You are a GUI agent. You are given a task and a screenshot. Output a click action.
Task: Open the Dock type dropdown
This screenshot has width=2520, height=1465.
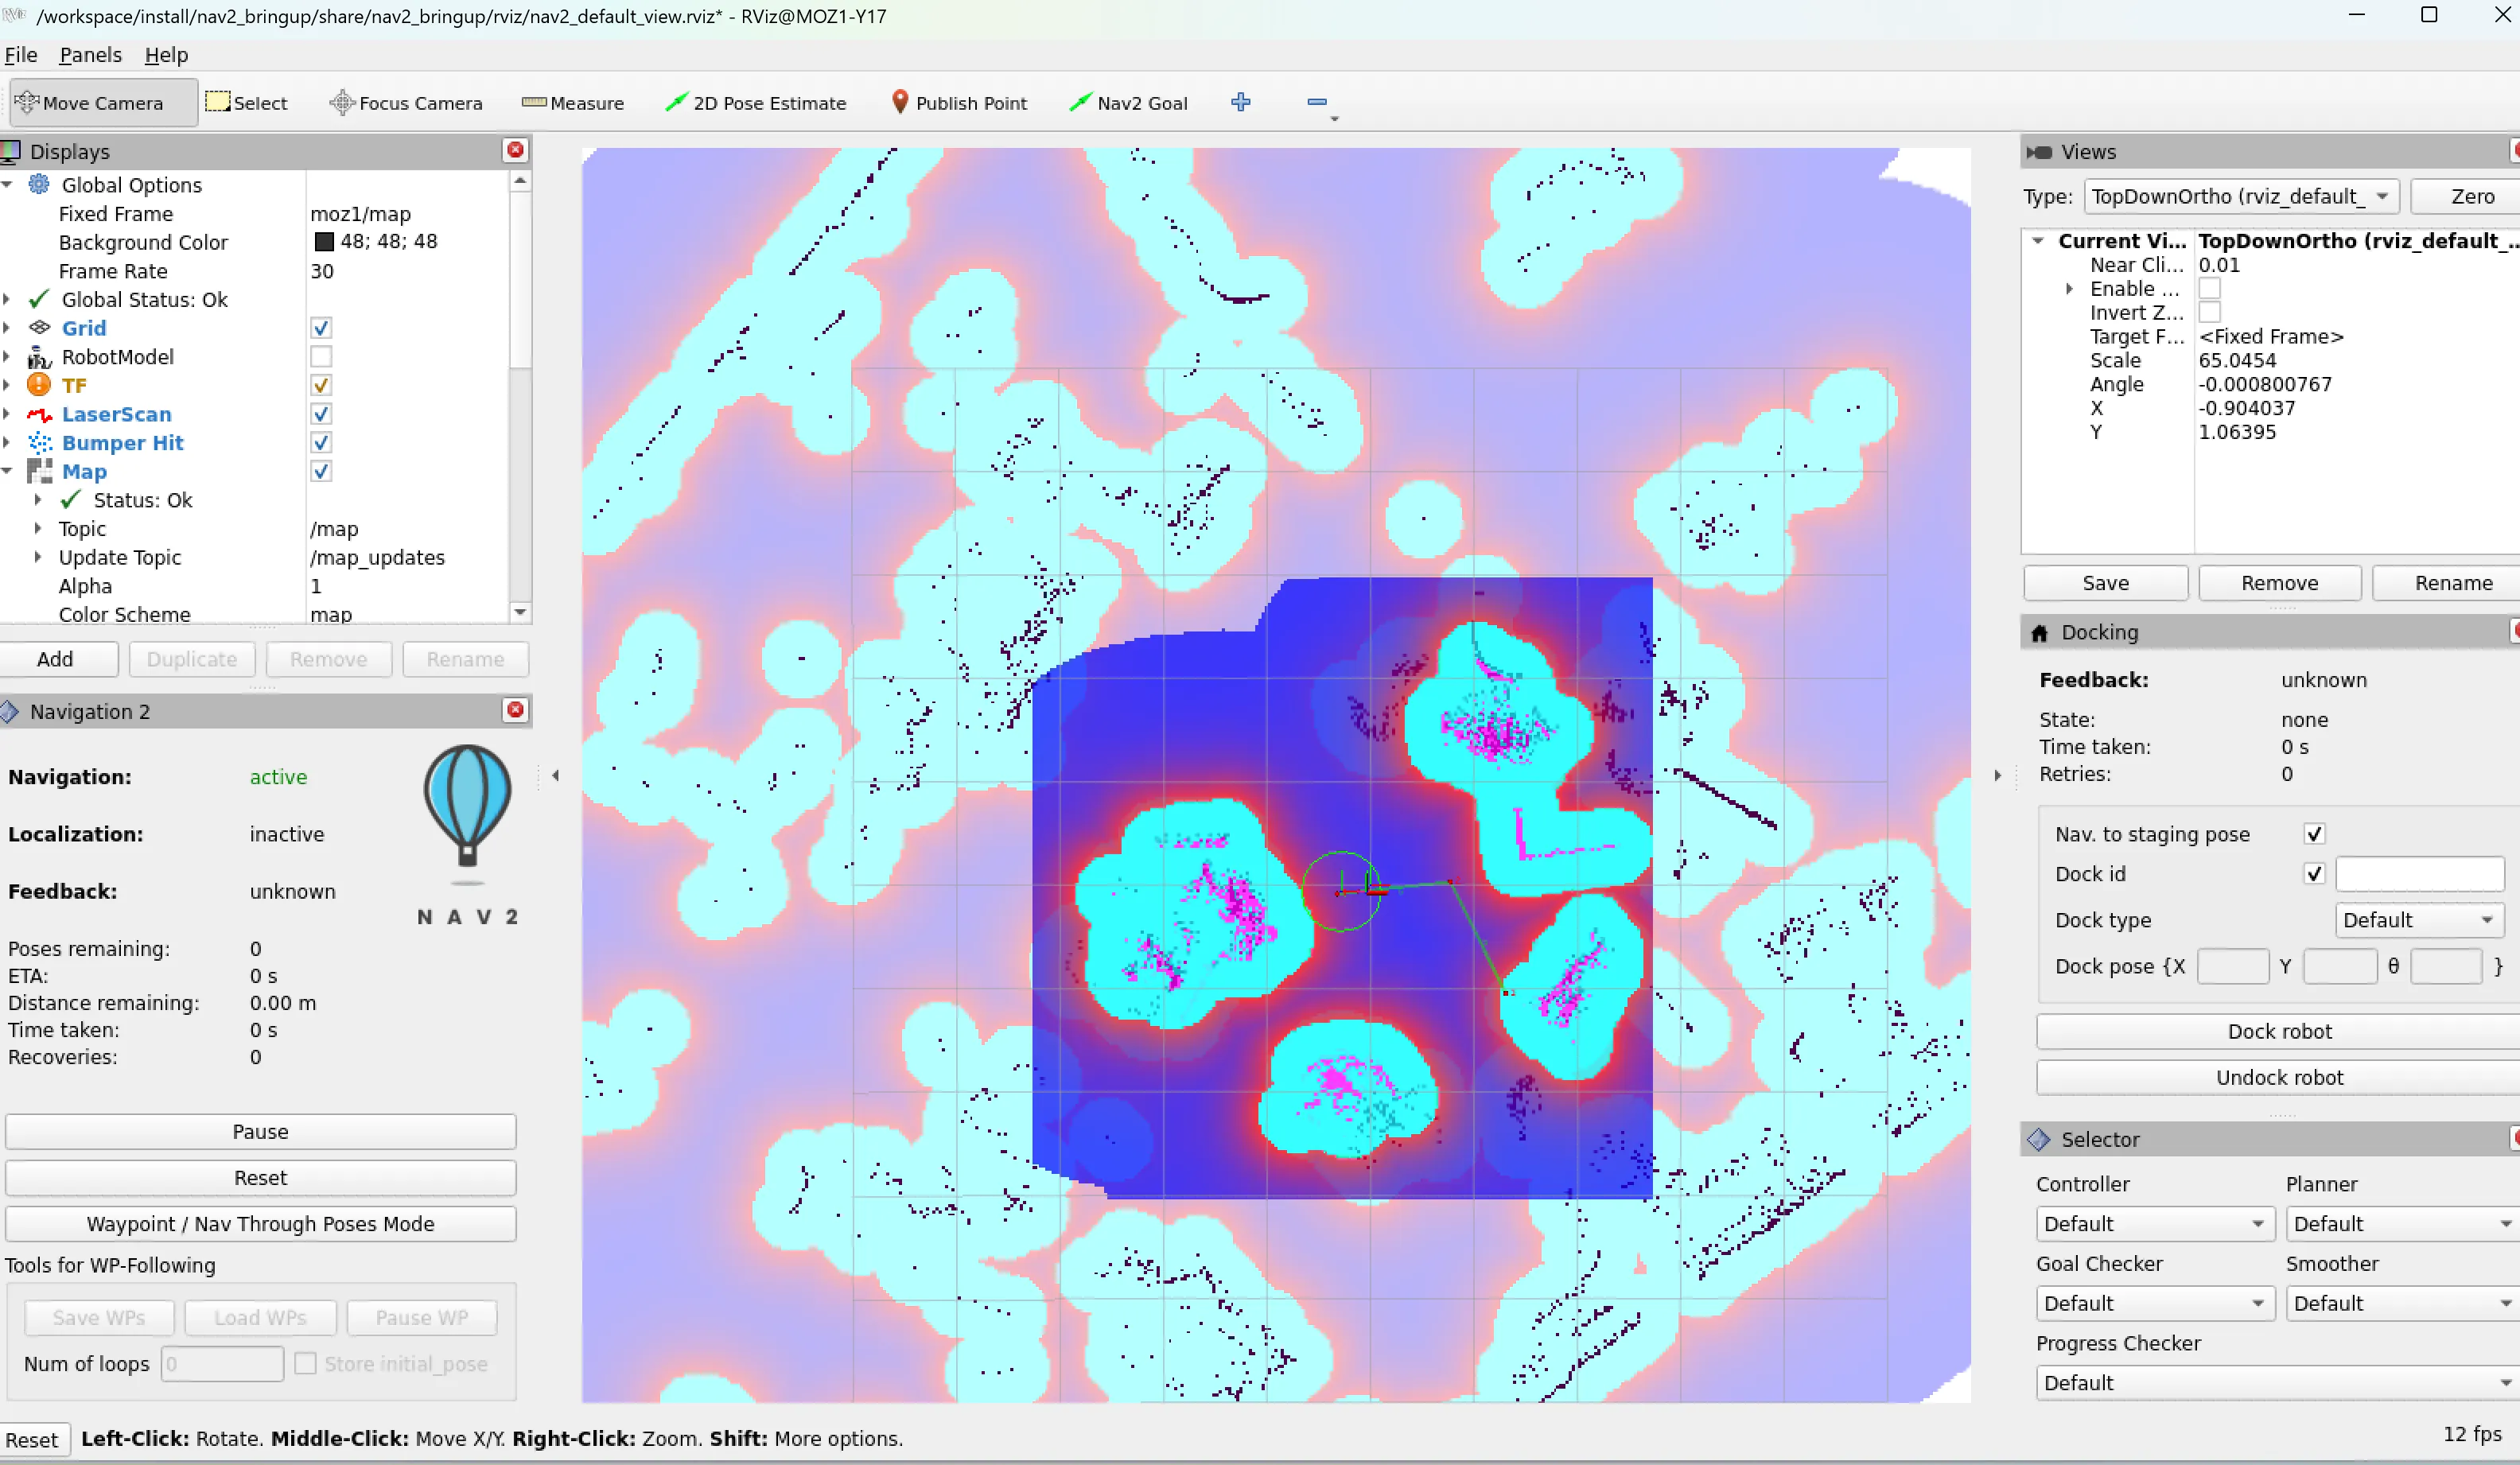point(2417,920)
